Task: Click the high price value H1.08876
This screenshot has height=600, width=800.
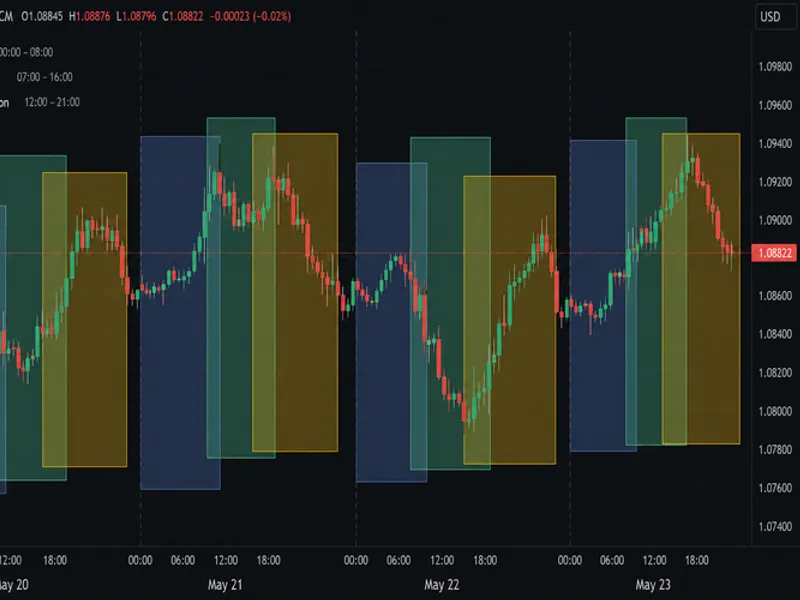Action: point(89,16)
